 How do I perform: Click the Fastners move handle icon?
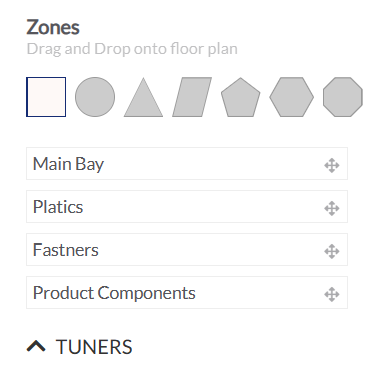(x=332, y=251)
